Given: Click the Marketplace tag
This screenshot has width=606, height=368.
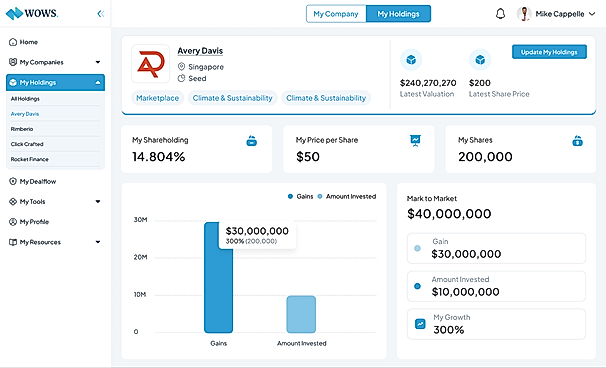Looking at the screenshot, I should pos(157,98).
